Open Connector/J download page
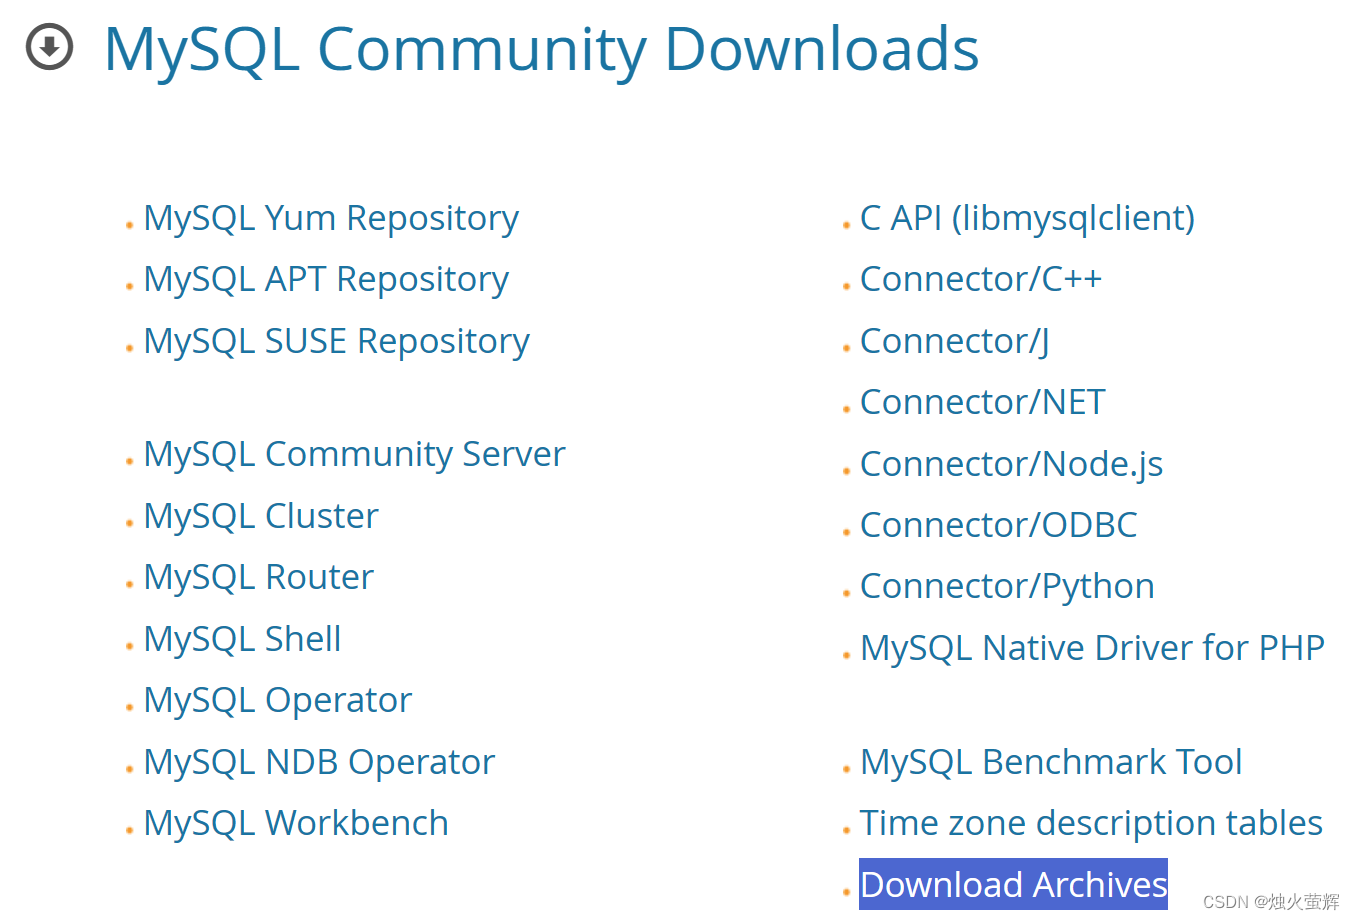Image resolution: width=1355 pixels, height=920 pixels. coord(955,341)
